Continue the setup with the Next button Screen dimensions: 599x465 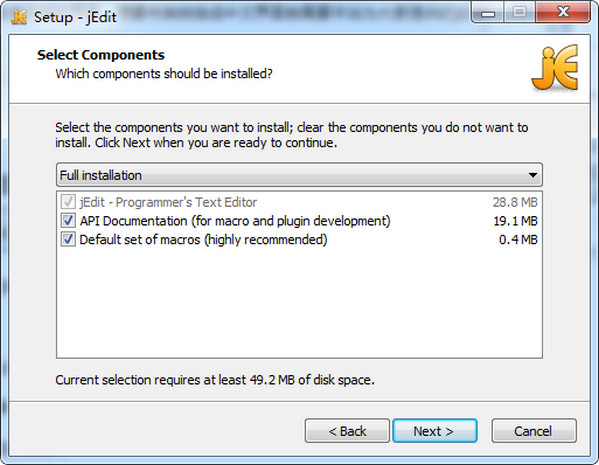click(435, 431)
